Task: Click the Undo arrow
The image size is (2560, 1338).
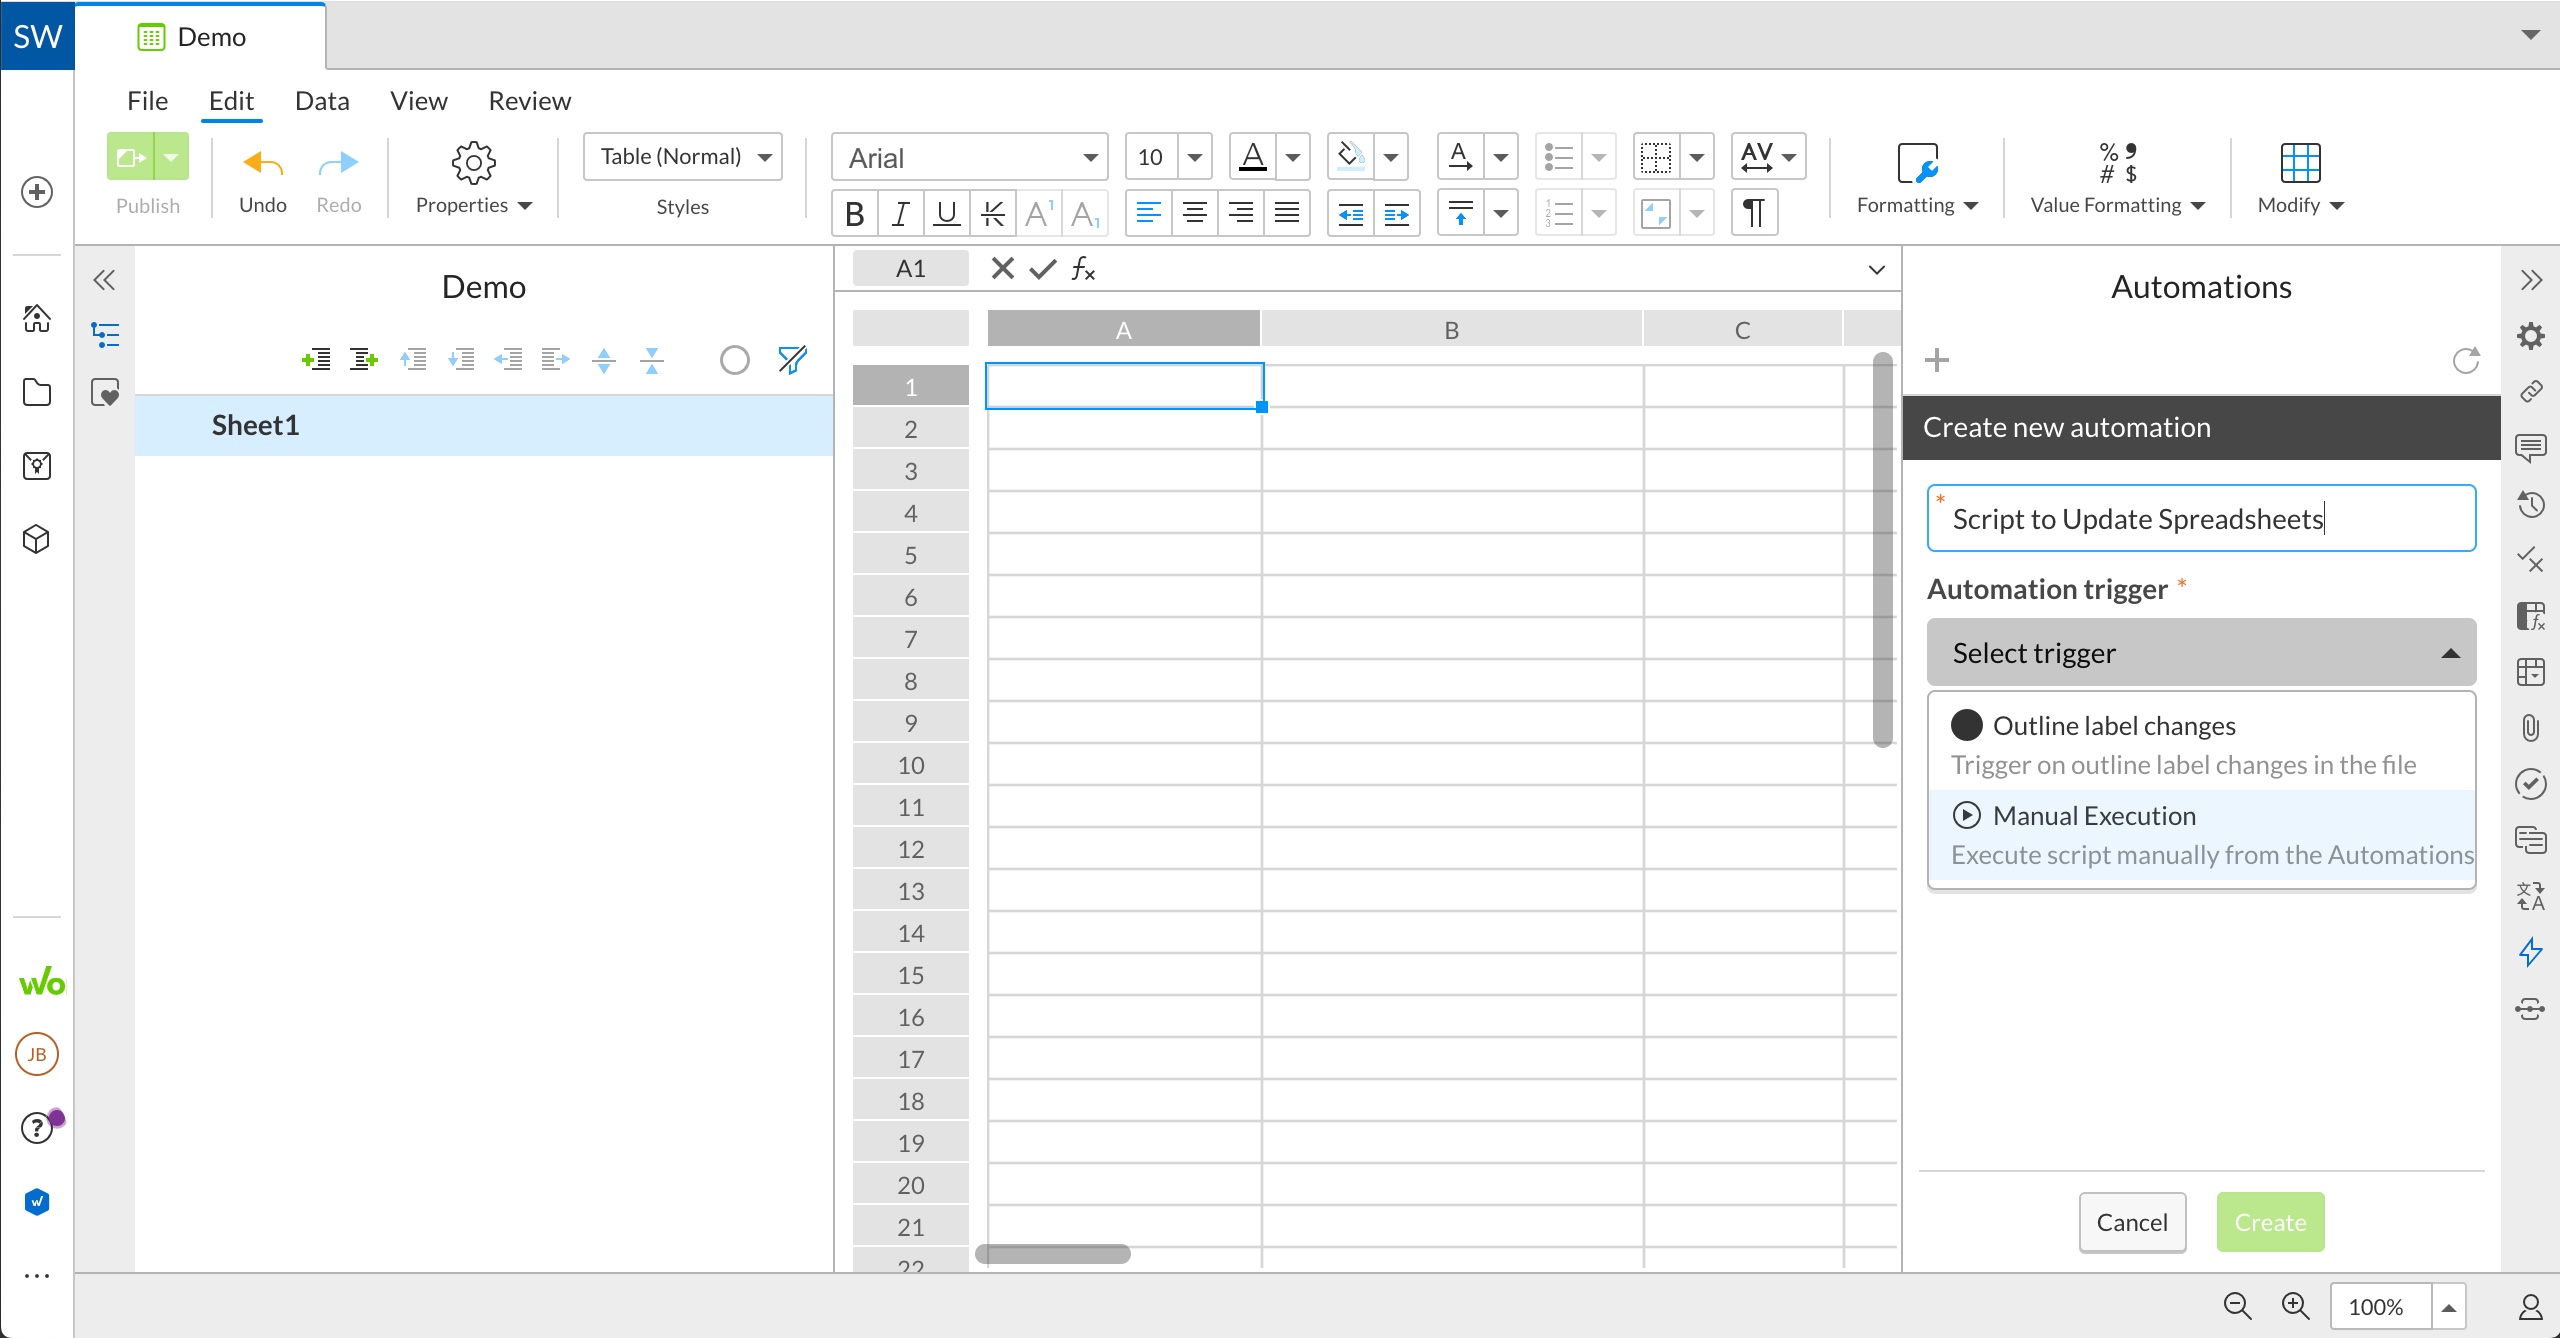Action: coord(263,163)
